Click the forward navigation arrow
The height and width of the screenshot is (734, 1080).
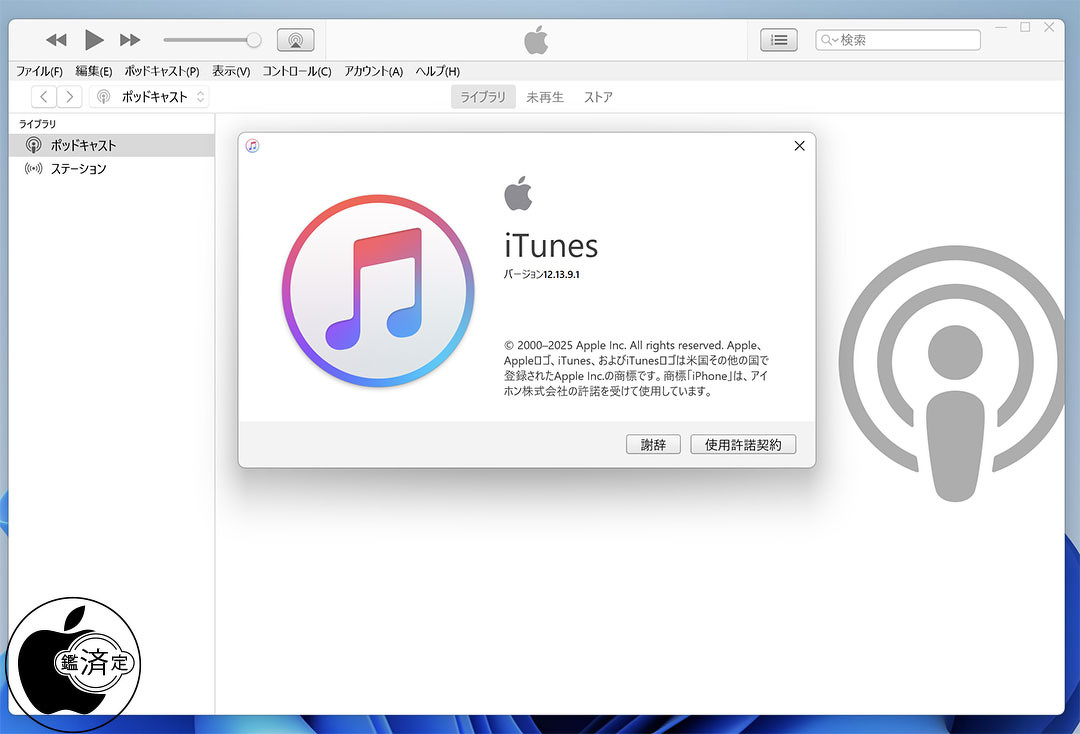(70, 97)
